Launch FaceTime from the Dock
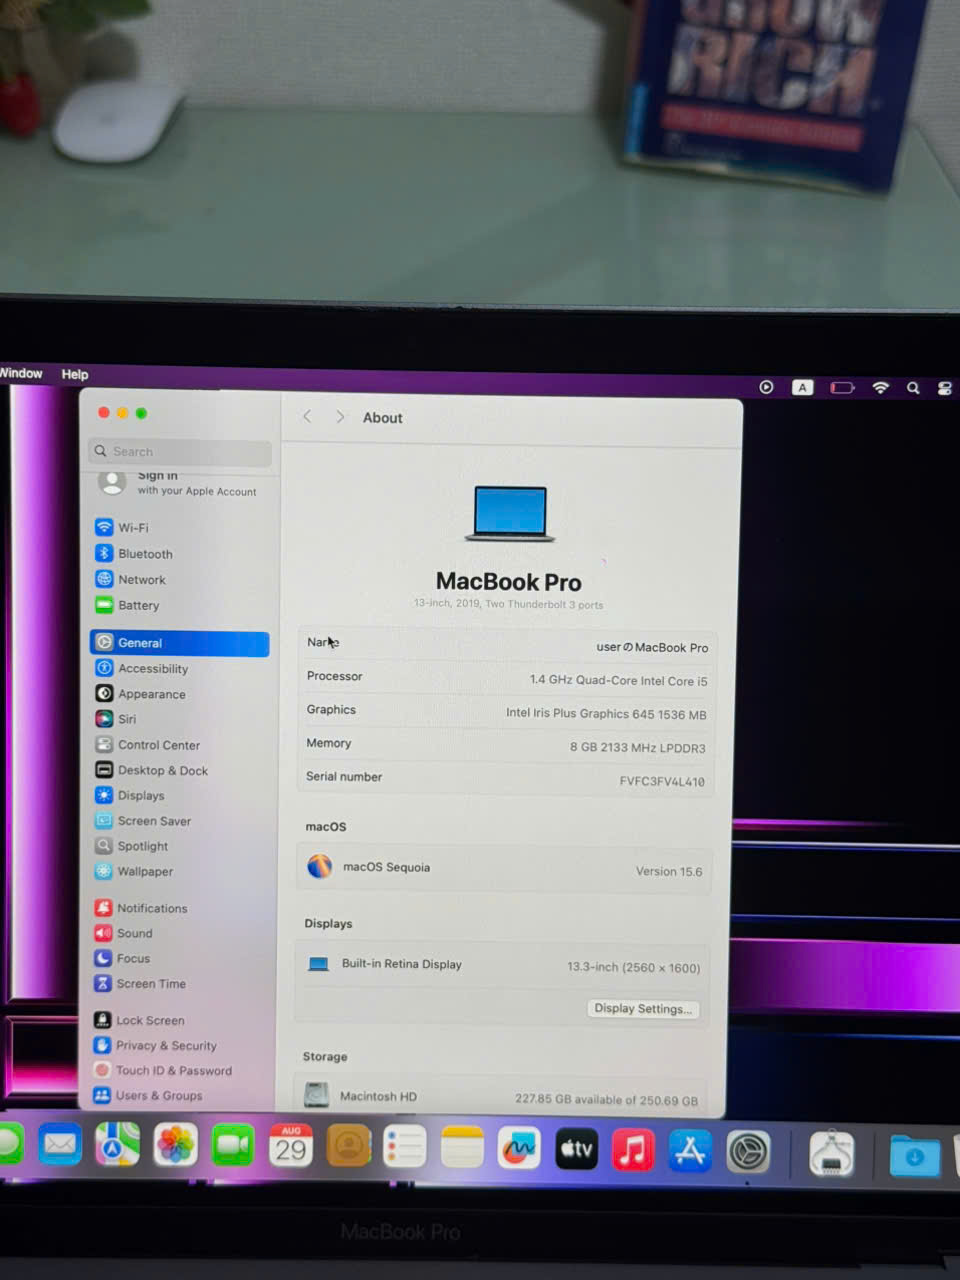The height and width of the screenshot is (1280, 960). click(233, 1146)
